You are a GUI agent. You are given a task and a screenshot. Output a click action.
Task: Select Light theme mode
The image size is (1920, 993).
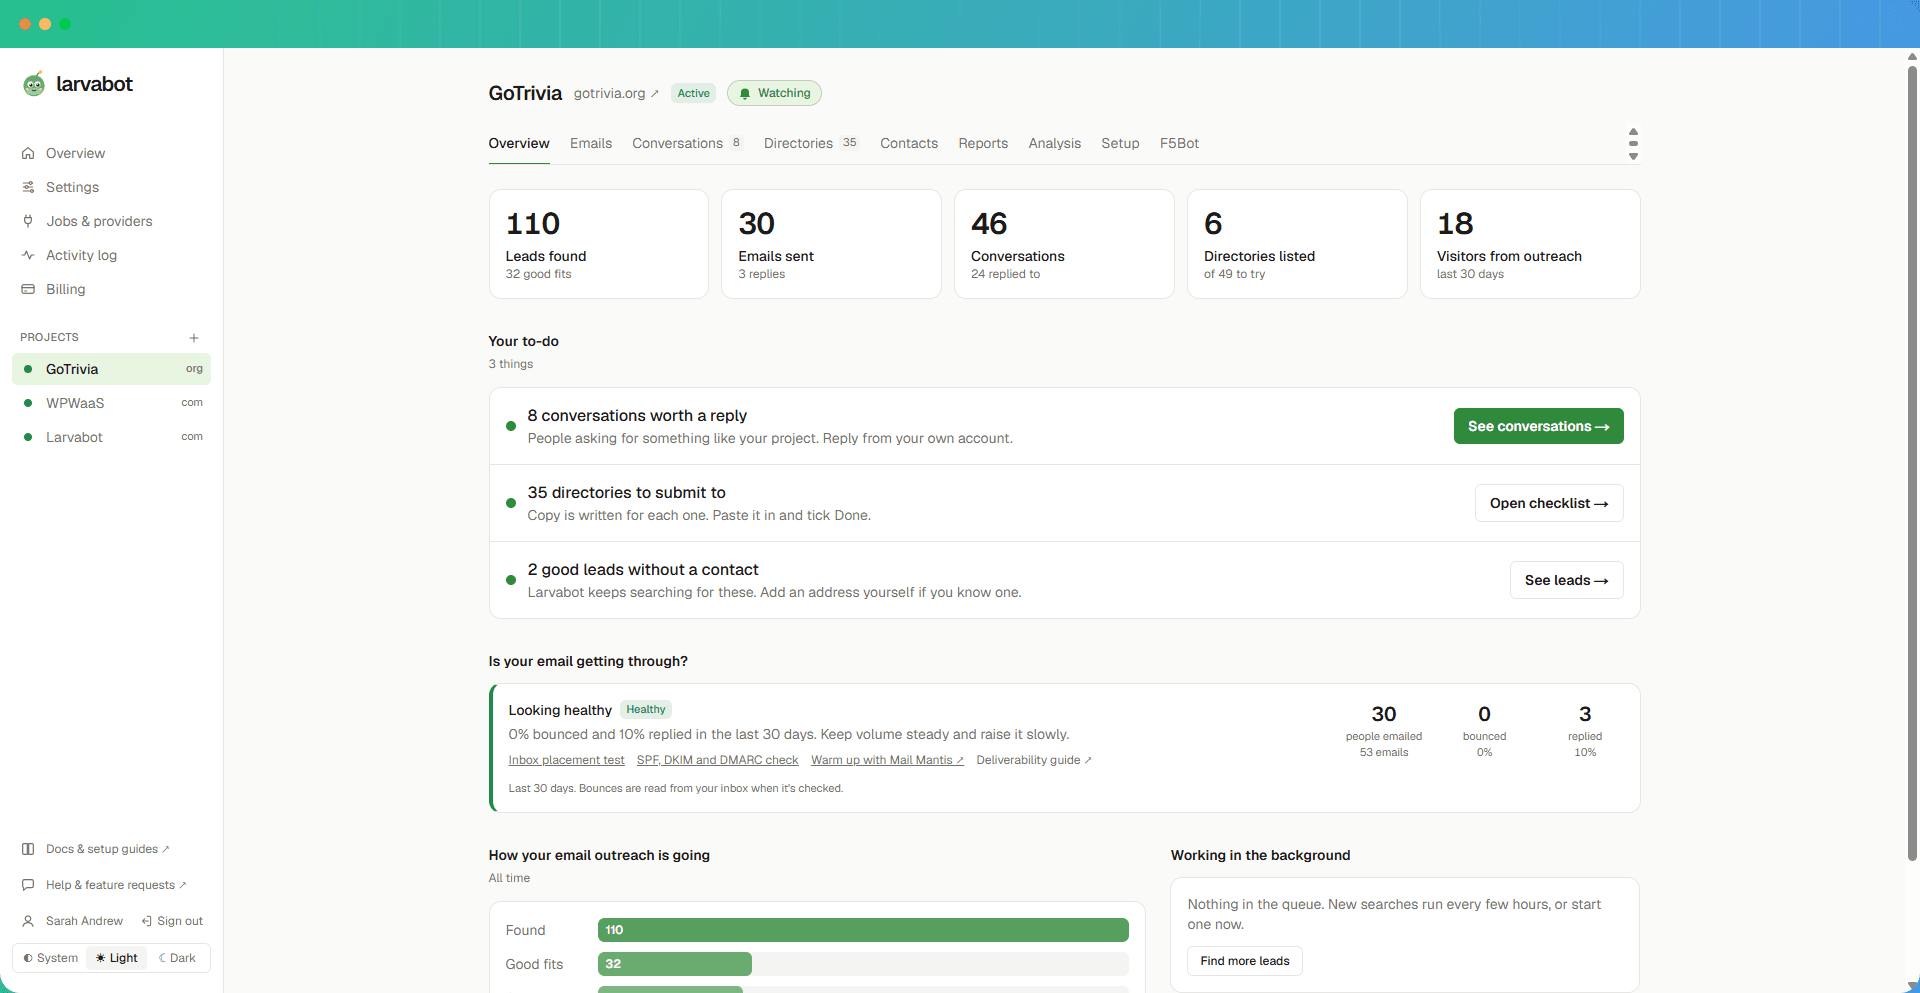[117, 958]
